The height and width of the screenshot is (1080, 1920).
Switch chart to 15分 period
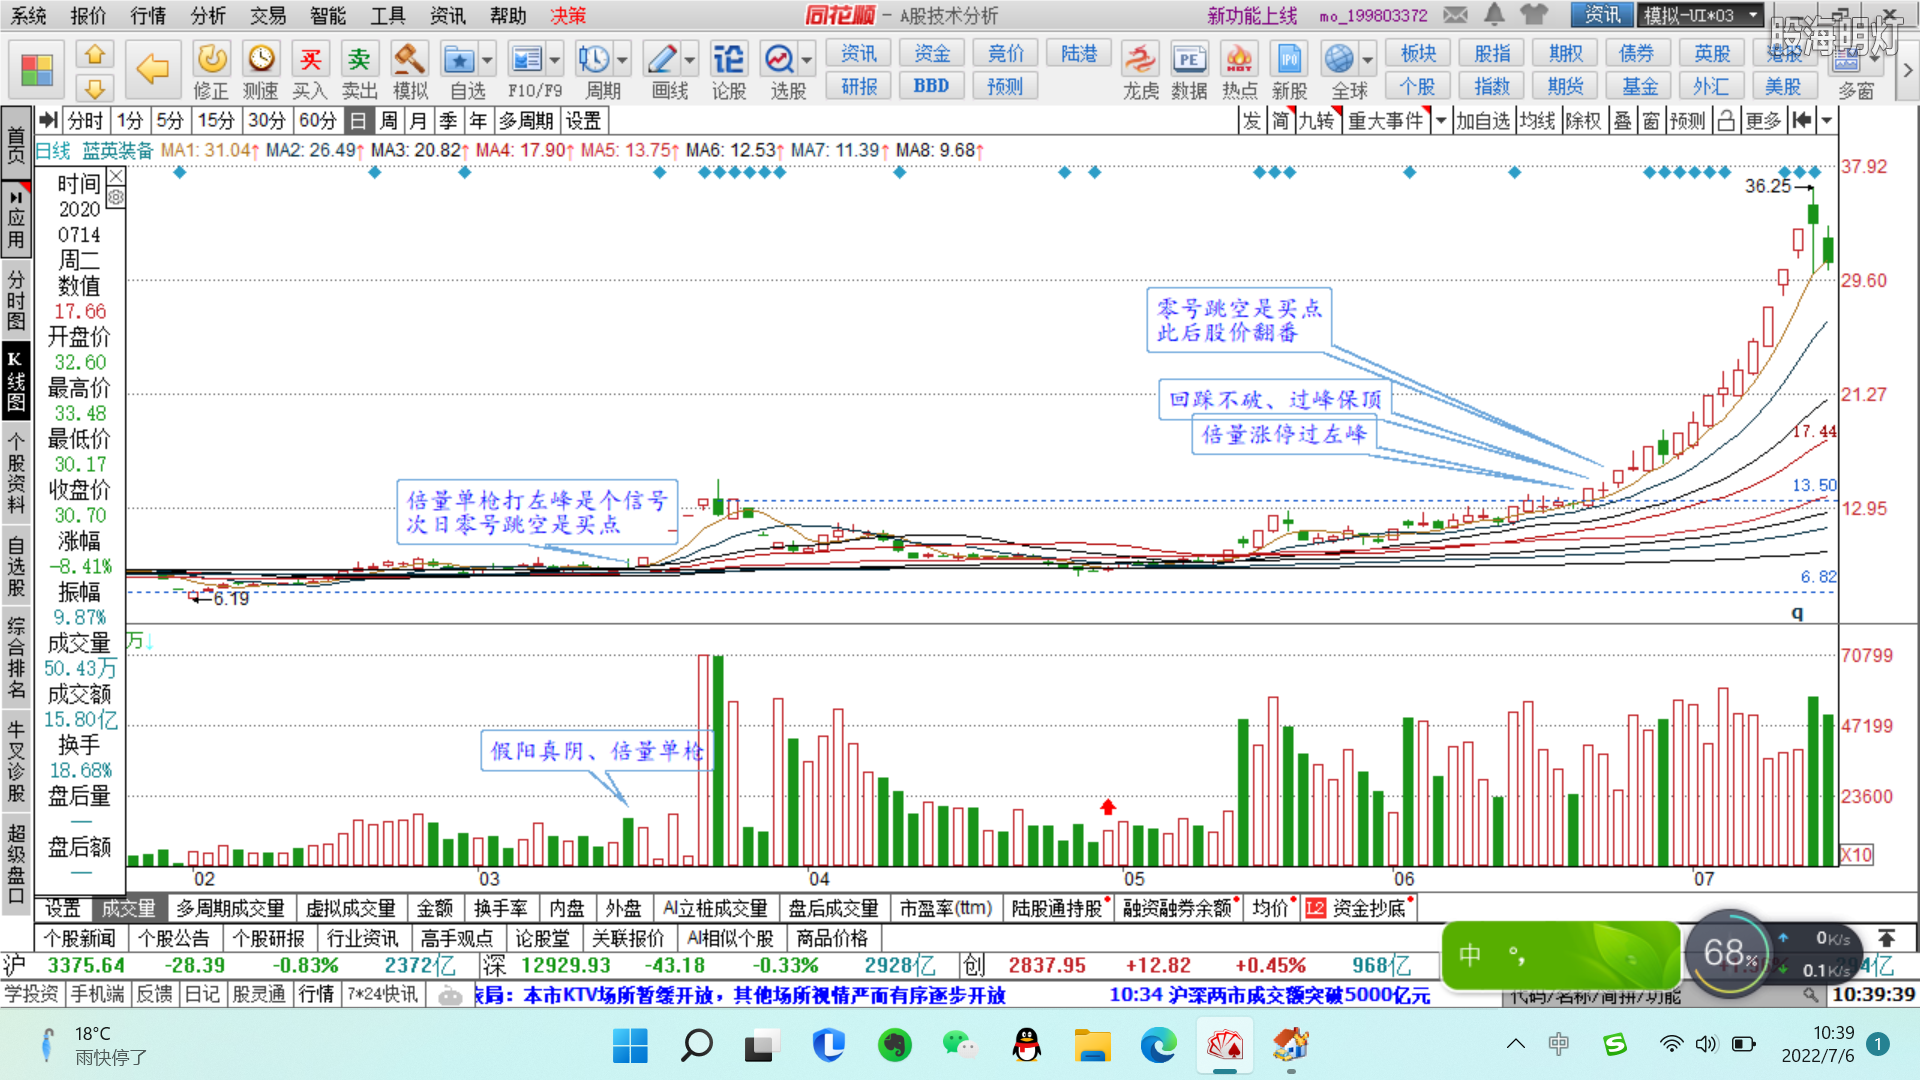coord(215,121)
